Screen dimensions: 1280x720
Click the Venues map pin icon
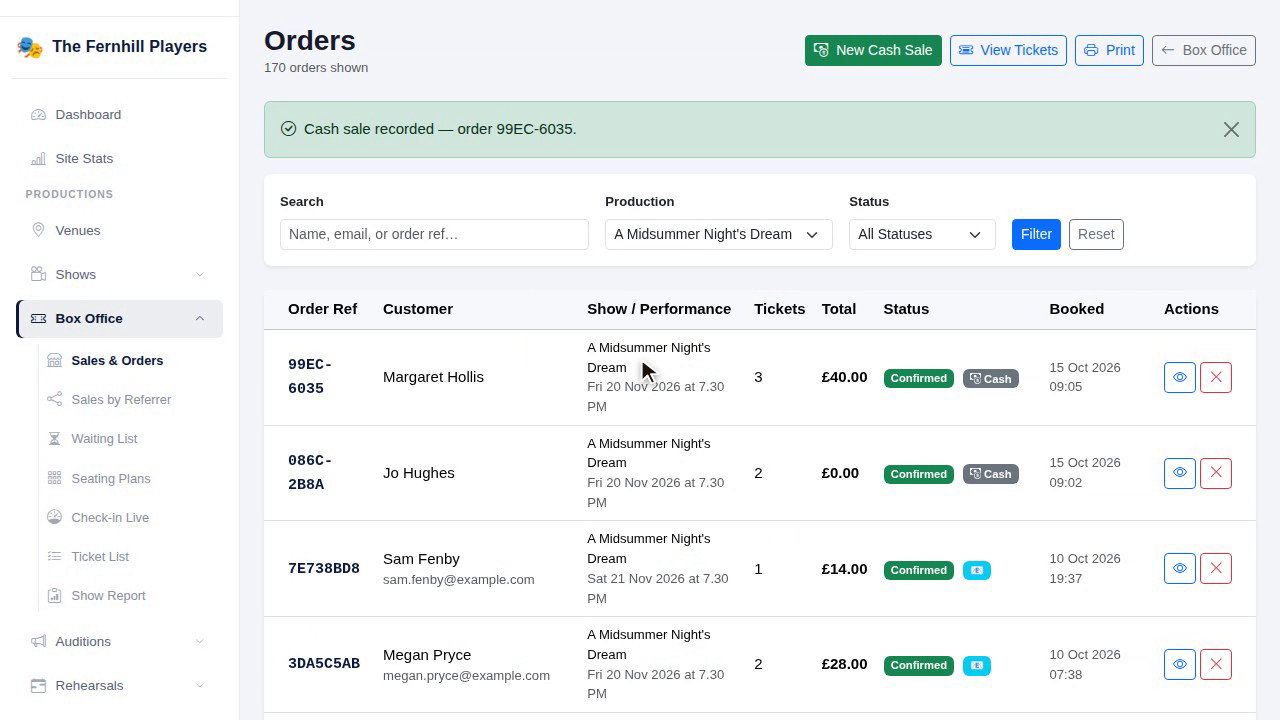pyautogui.click(x=38, y=231)
